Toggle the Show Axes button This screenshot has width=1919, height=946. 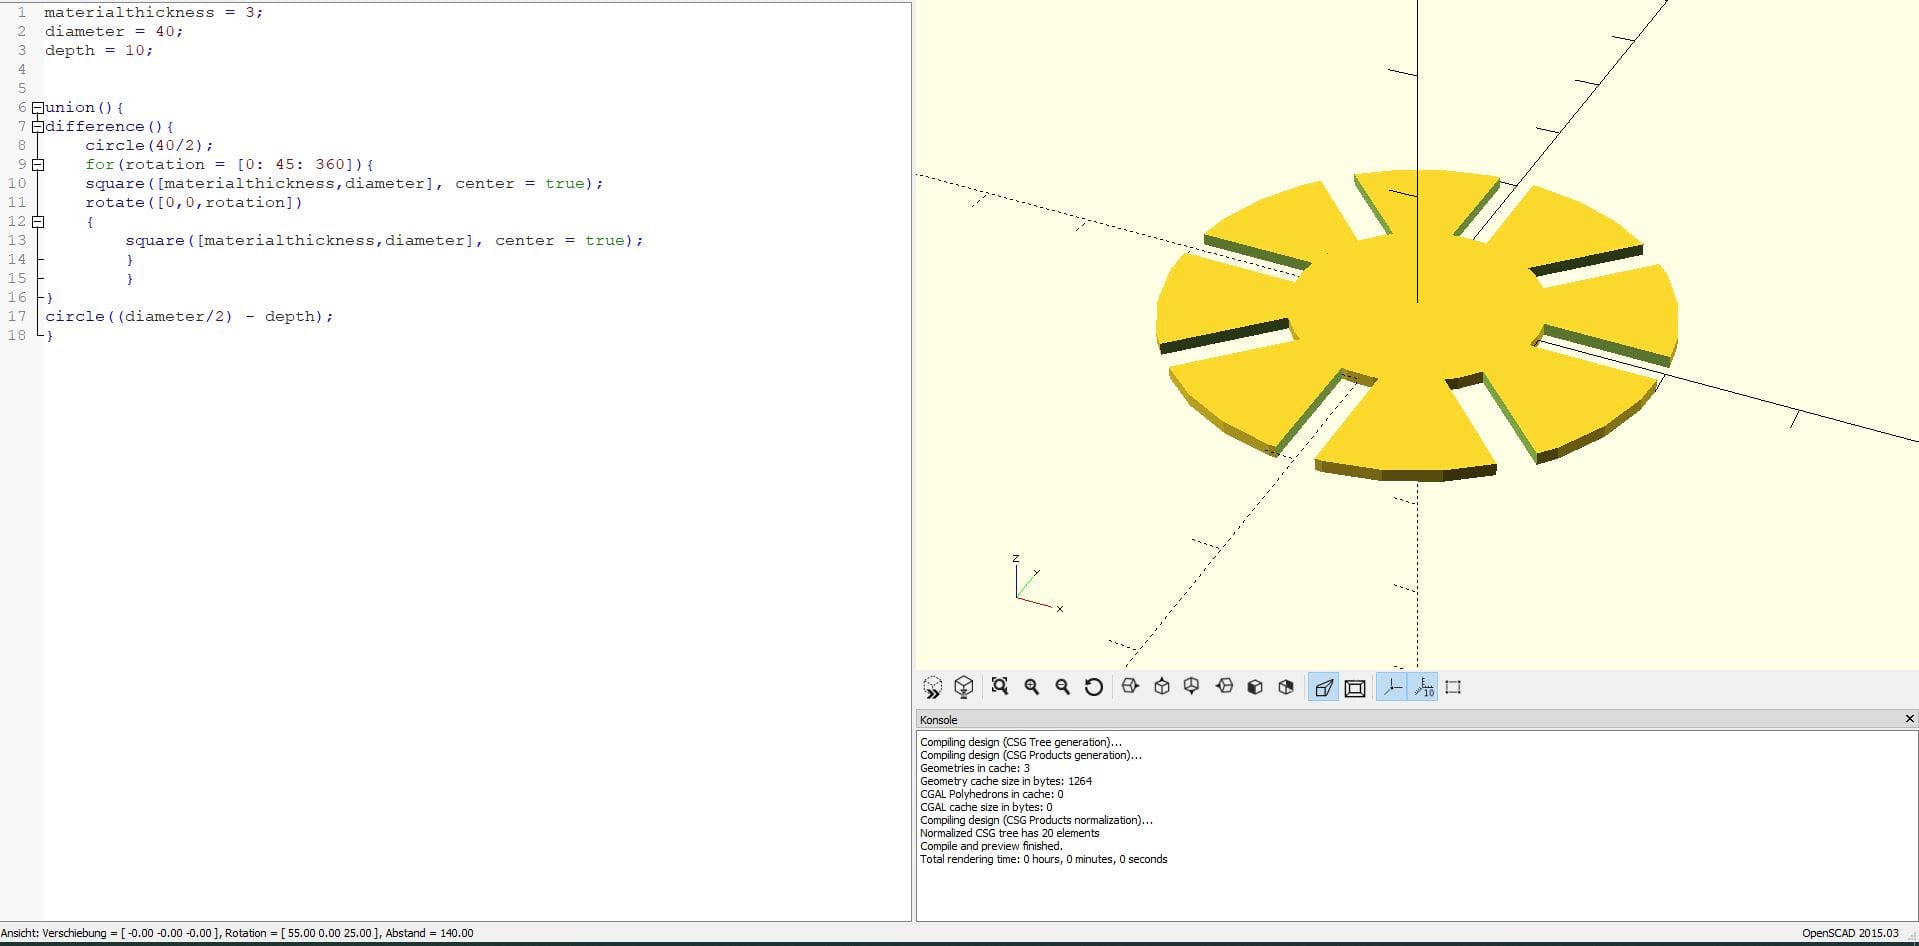1392,687
